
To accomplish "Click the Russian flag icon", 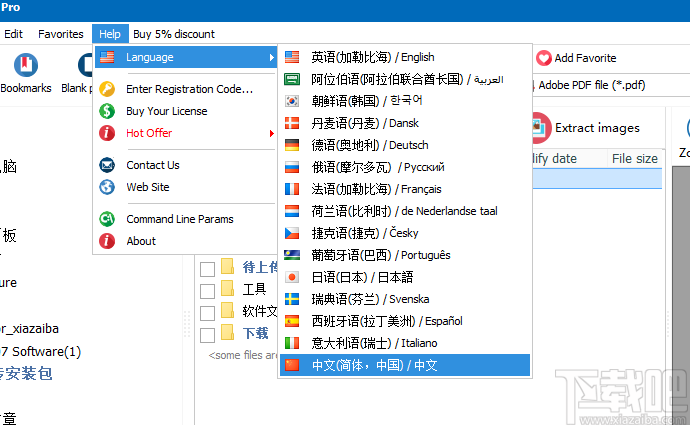I will pos(292,167).
